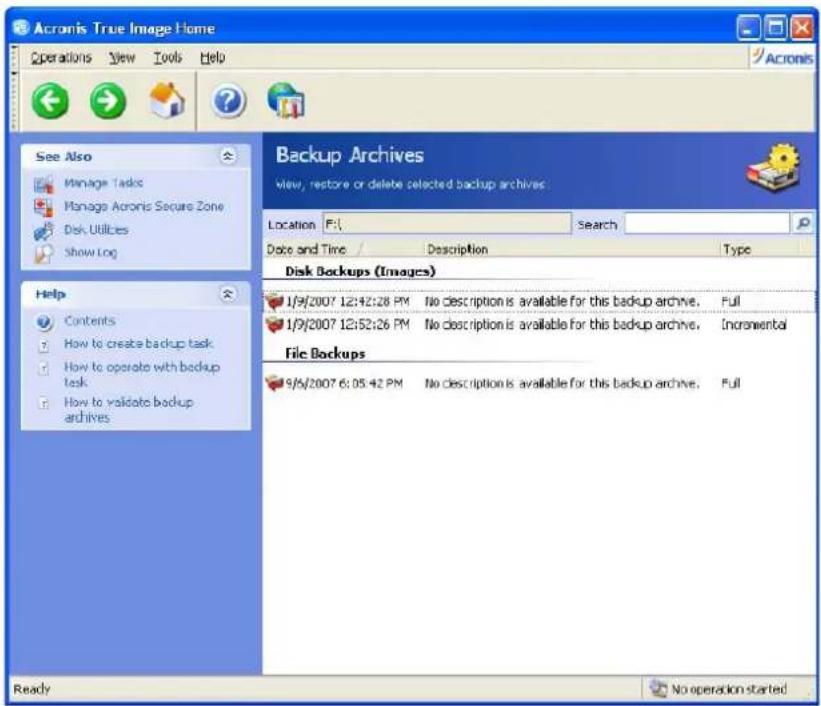Open the View menu
The height and width of the screenshot is (706, 821).
[x=122, y=57]
